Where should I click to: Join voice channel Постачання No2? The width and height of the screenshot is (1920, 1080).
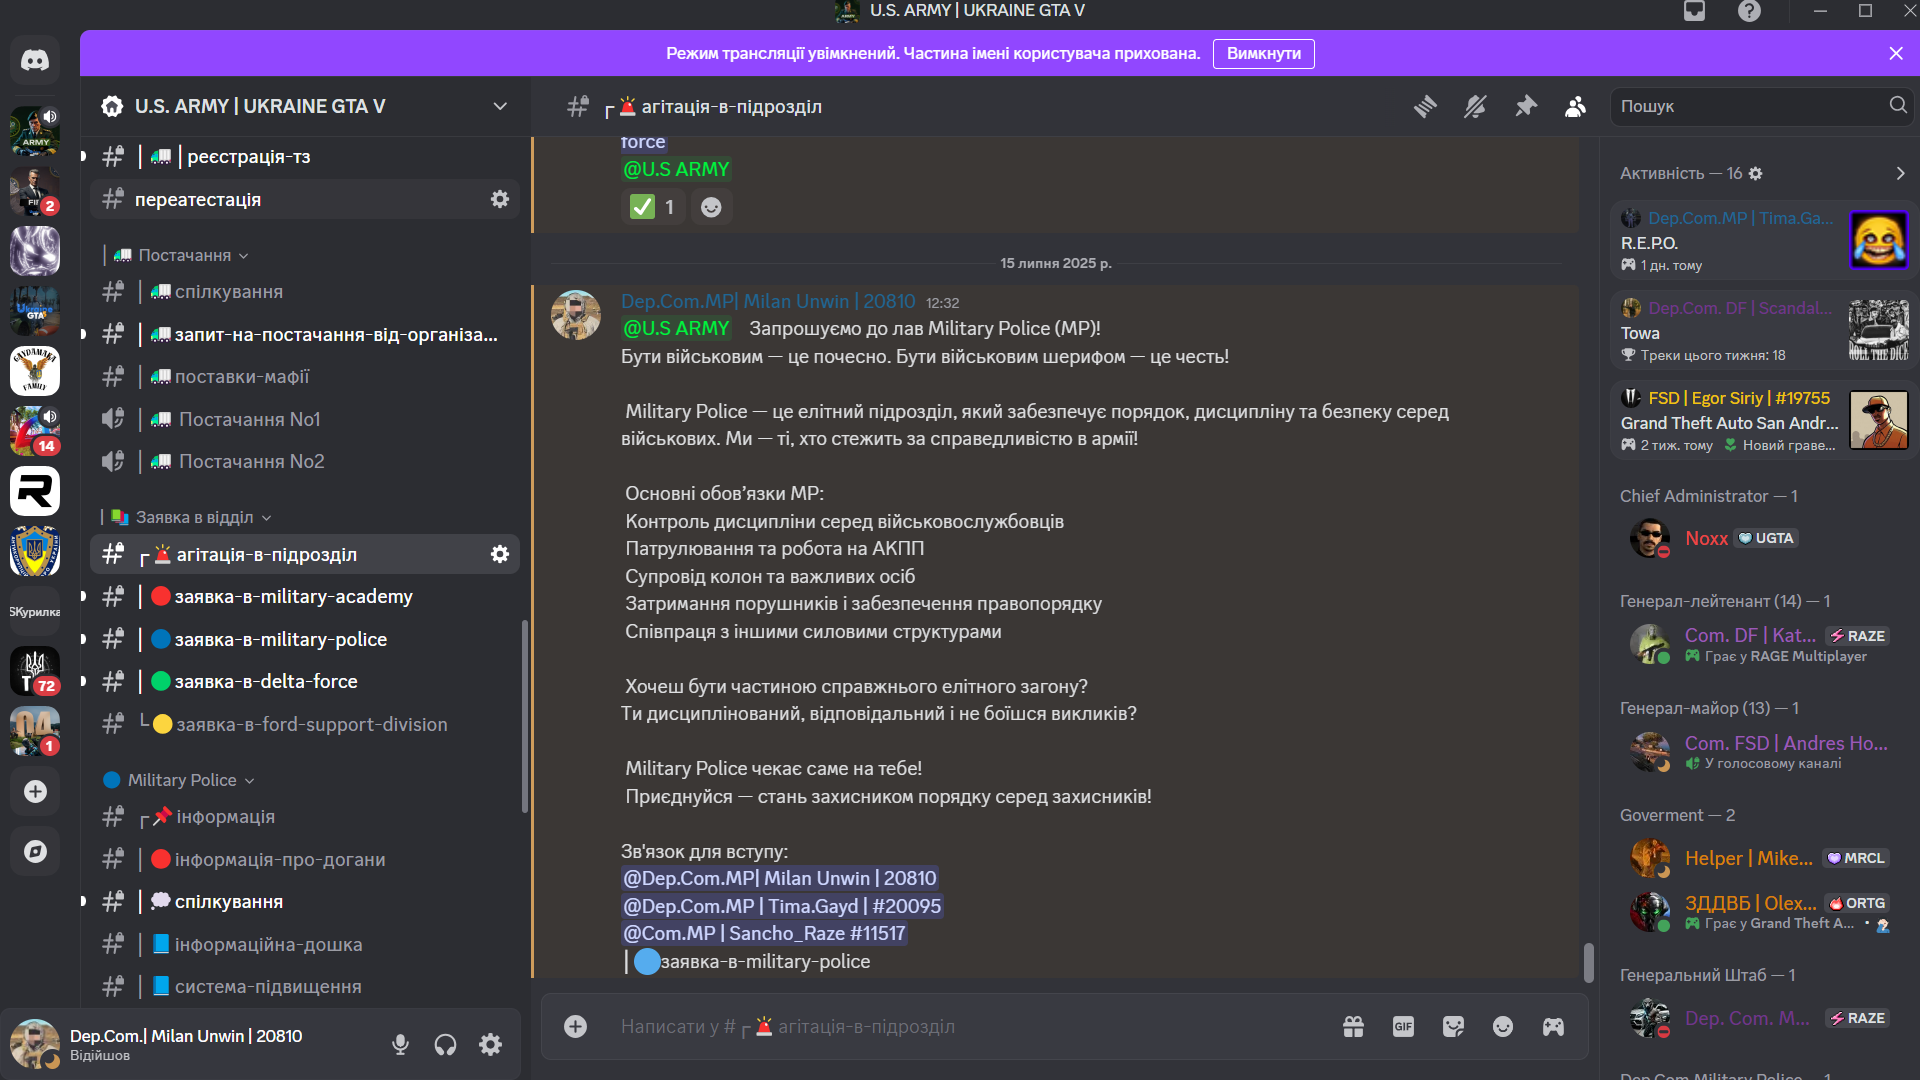pyautogui.click(x=305, y=461)
